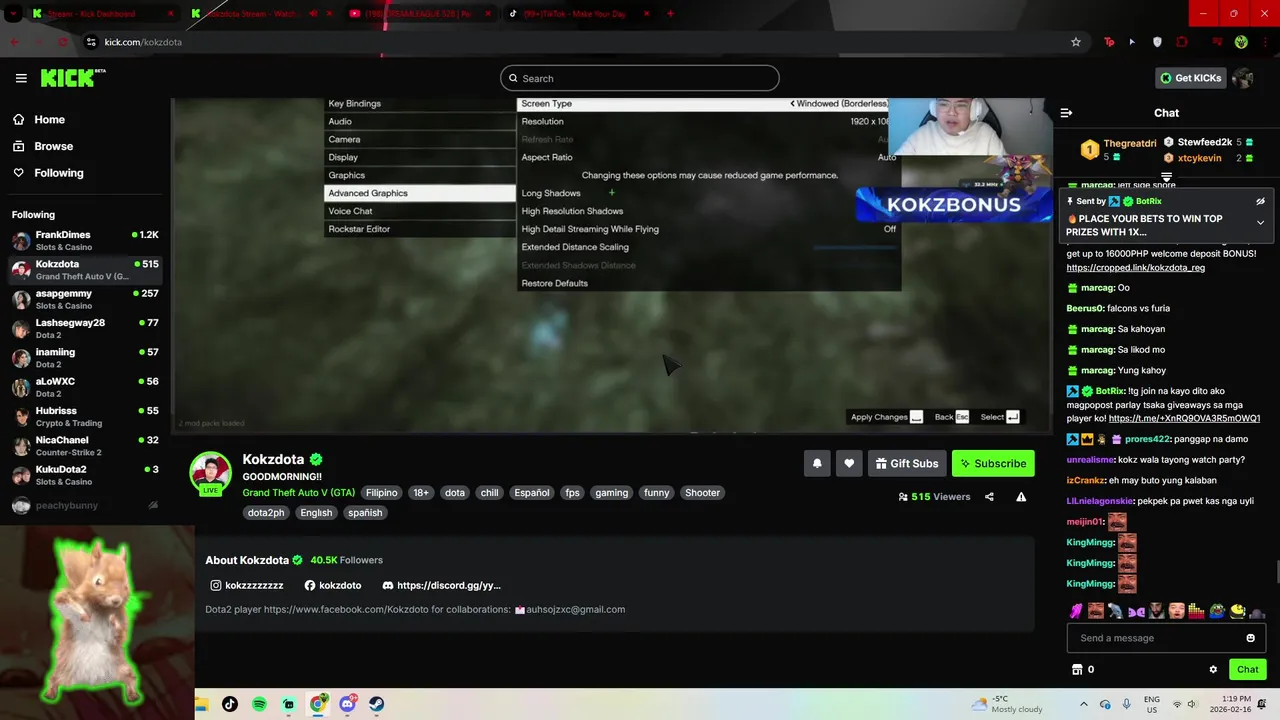Screen dimensions: 1280x720
Task: Click the Pepe frog quick emote
Action: click(x=1217, y=611)
